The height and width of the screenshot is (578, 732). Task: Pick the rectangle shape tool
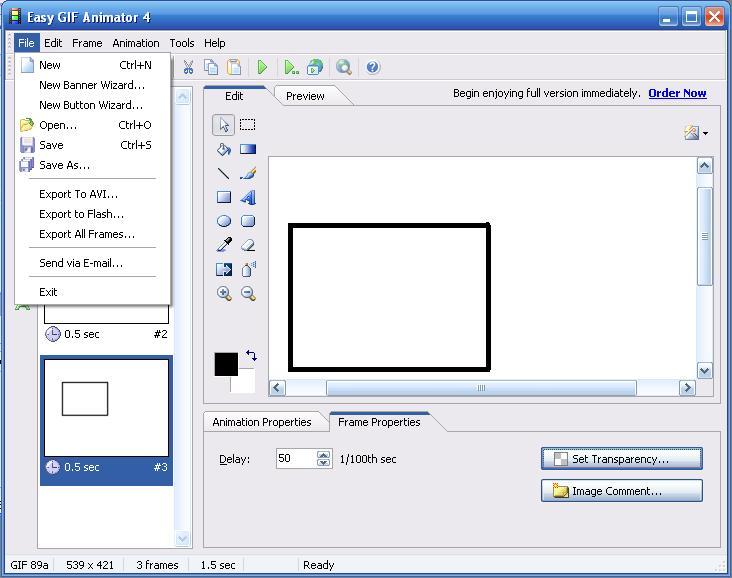tap(224, 197)
